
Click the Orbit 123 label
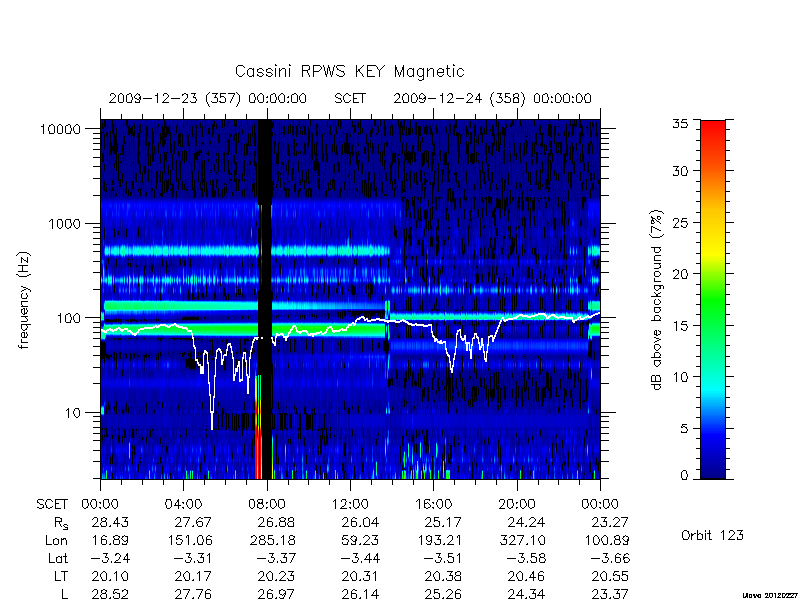[712, 536]
